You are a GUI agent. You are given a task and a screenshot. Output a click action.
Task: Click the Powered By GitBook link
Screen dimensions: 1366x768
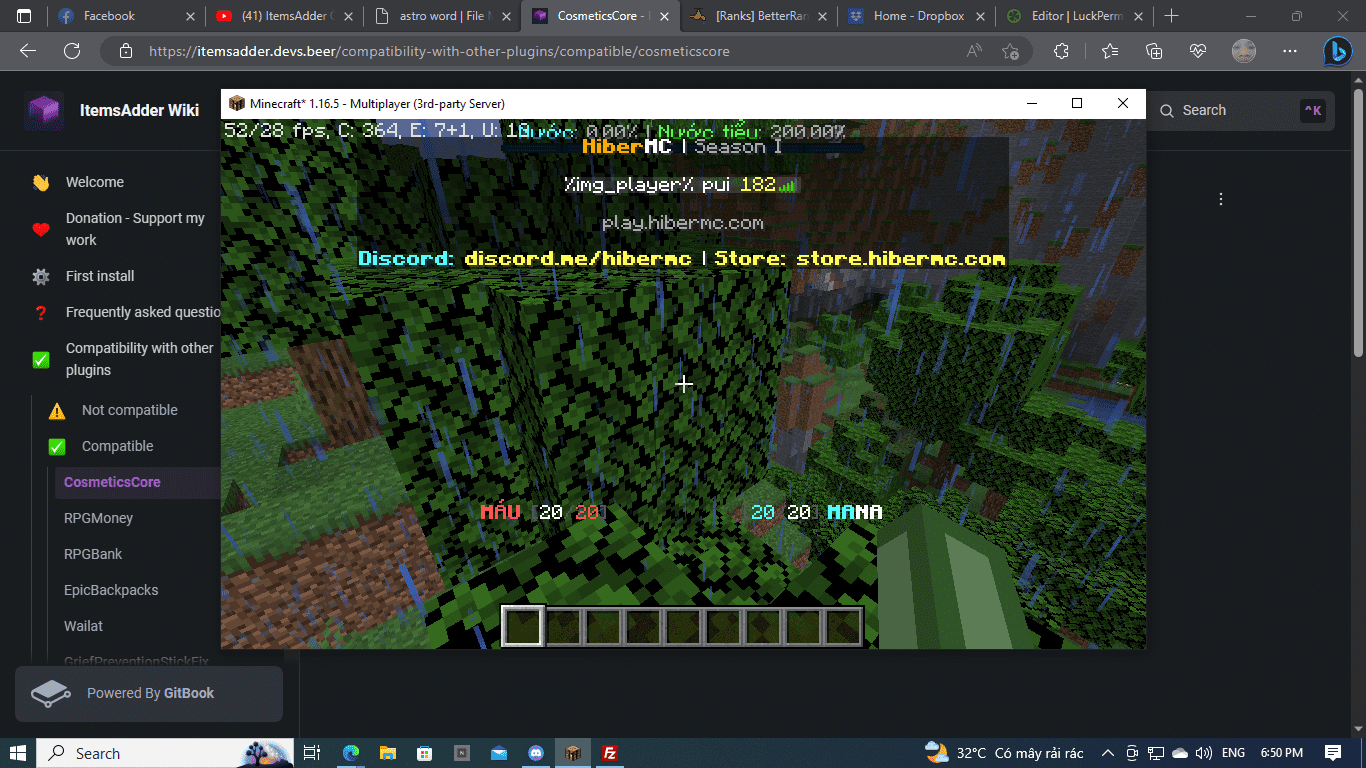click(x=149, y=694)
